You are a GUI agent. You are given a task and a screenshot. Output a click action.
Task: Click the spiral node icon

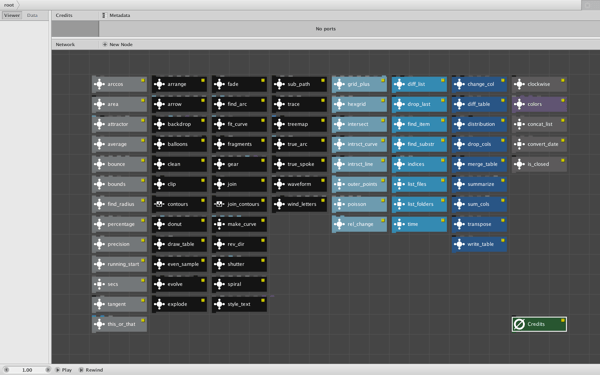pos(219,284)
